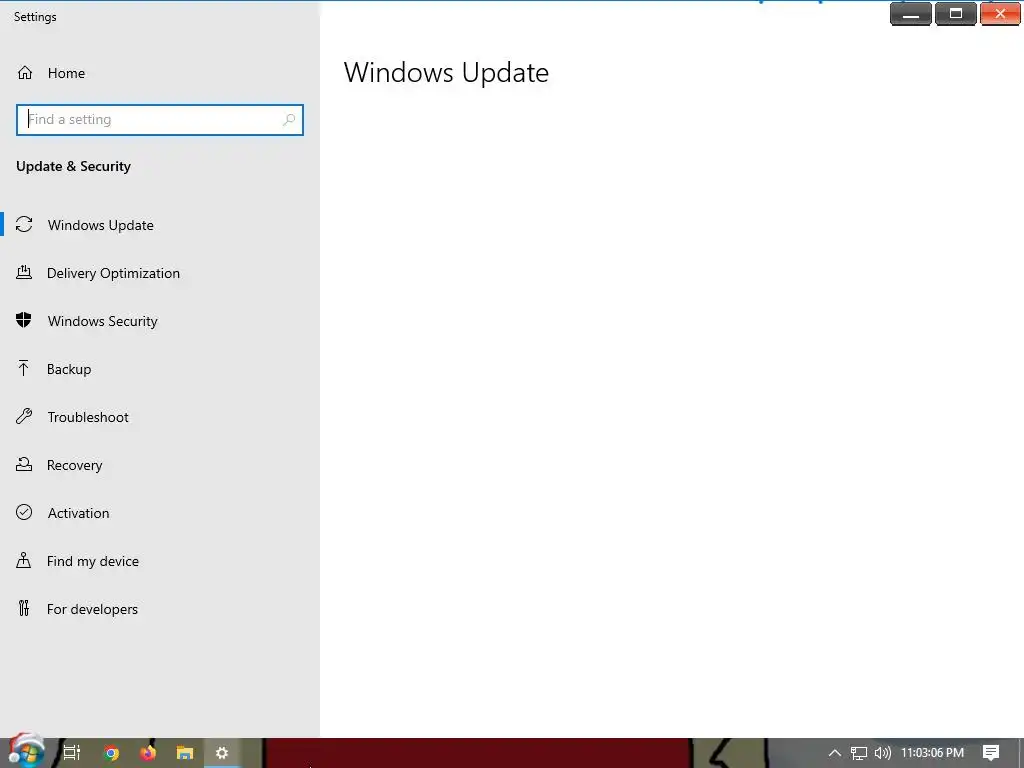Click the taskbar clock 11:03:06 PM
This screenshot has height=768, width=1024.
933,753
